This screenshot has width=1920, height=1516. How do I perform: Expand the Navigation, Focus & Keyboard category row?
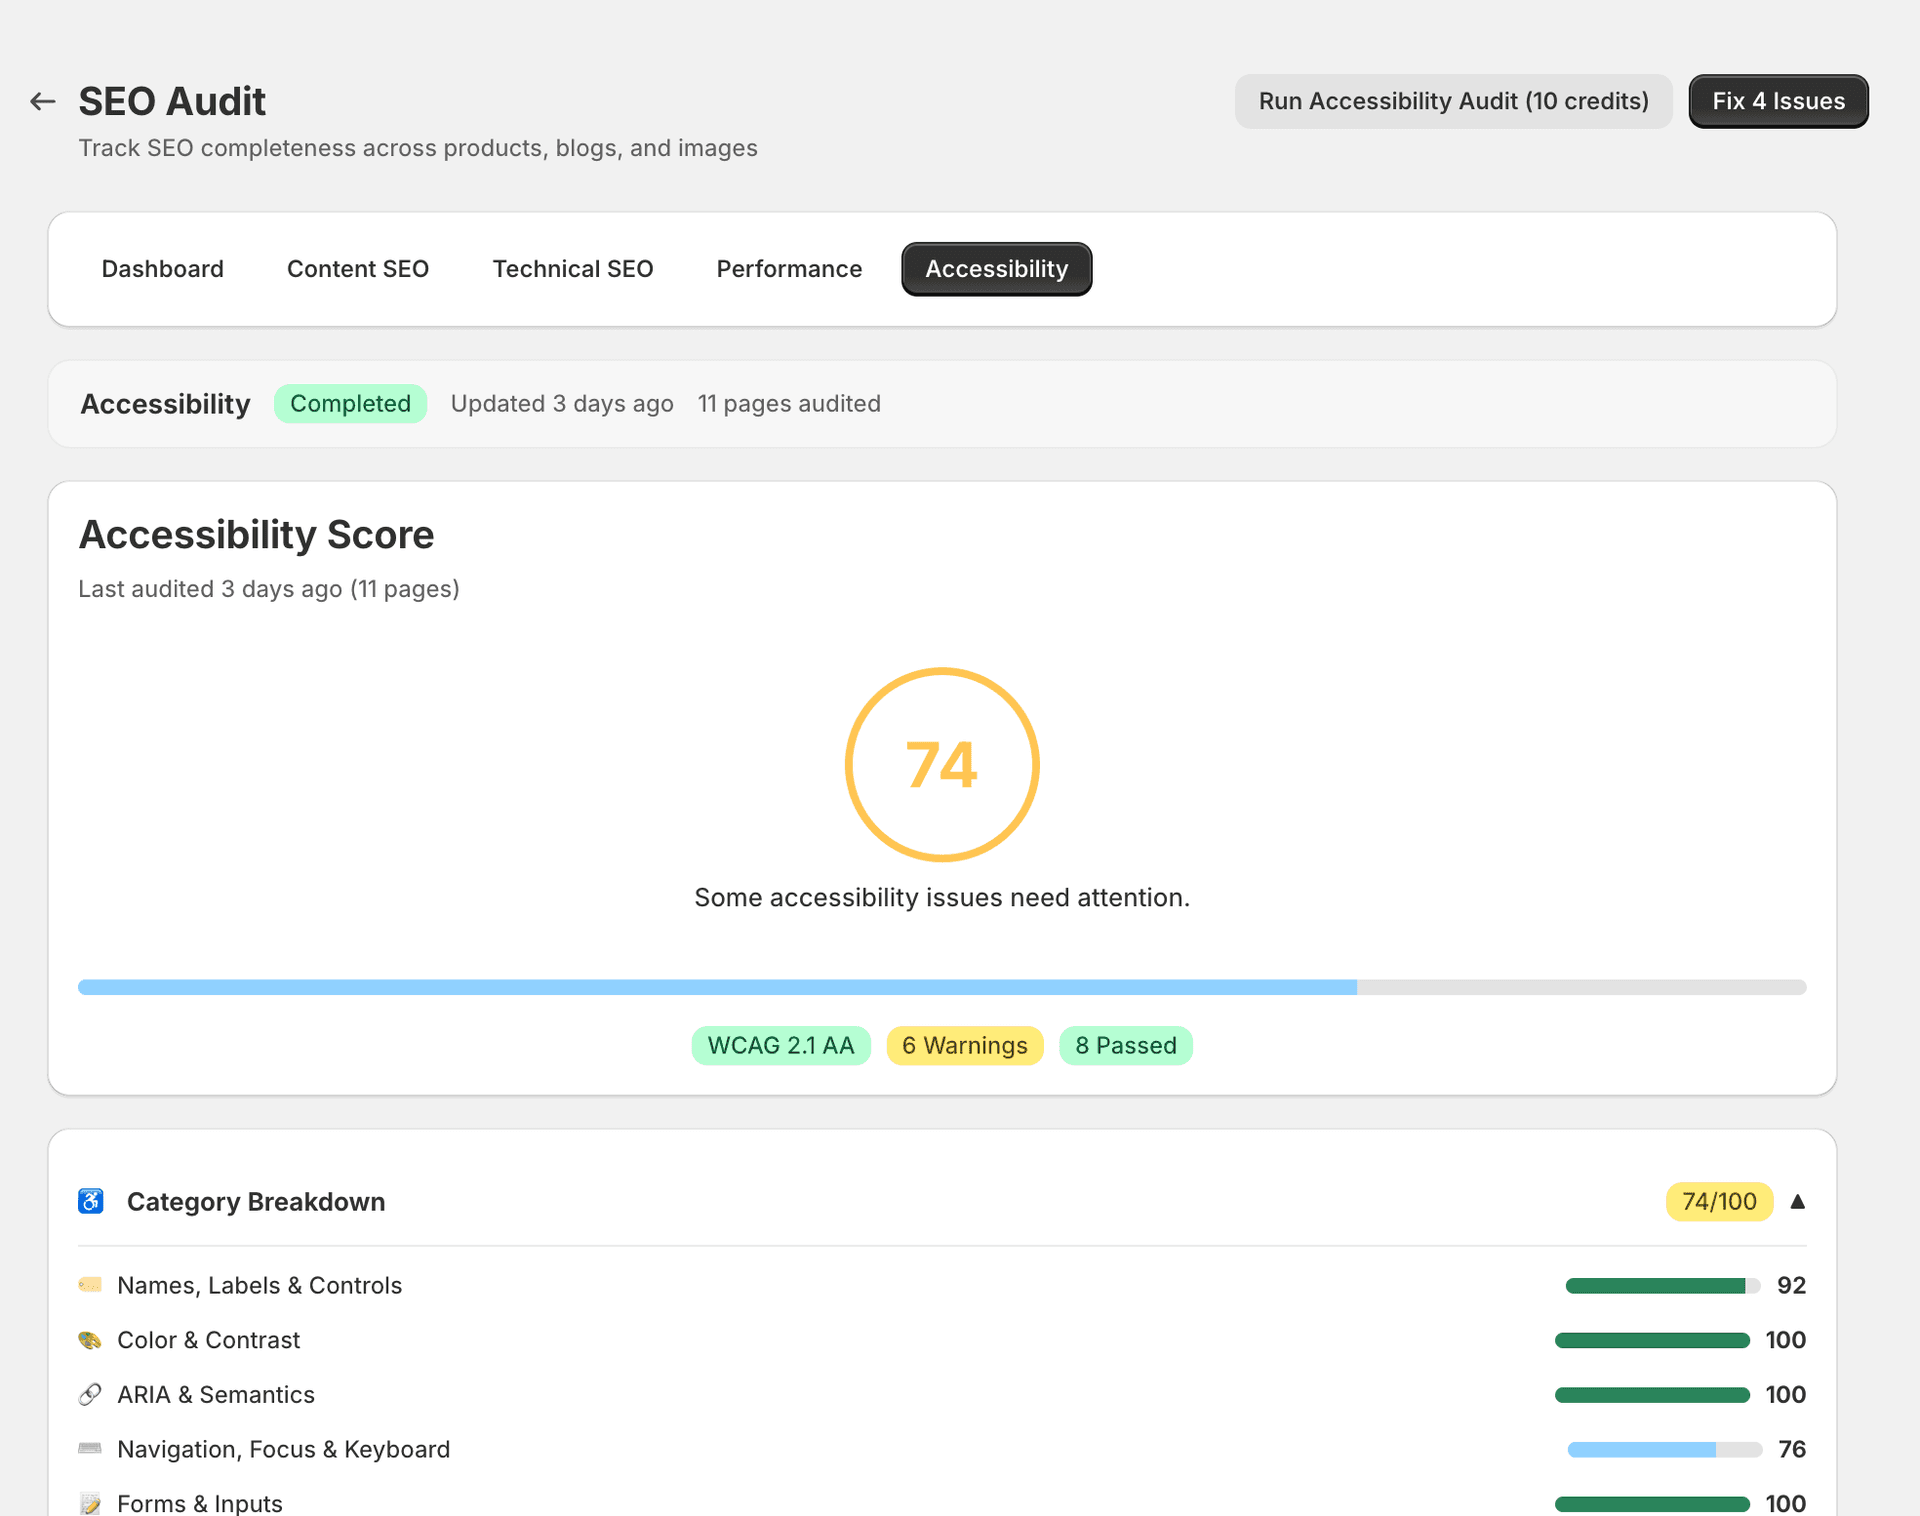284,1449
